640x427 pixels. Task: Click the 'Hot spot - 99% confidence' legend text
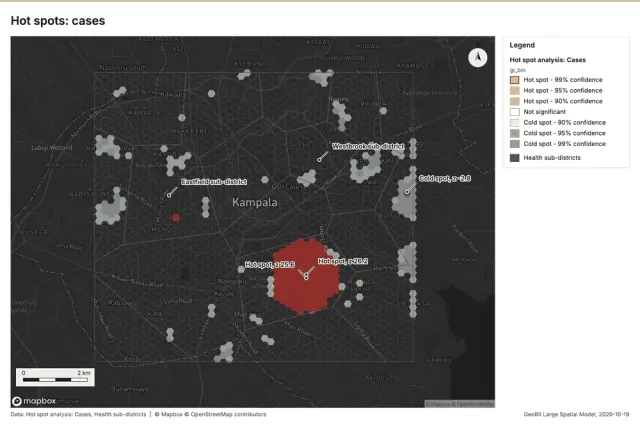click(563, 80)
